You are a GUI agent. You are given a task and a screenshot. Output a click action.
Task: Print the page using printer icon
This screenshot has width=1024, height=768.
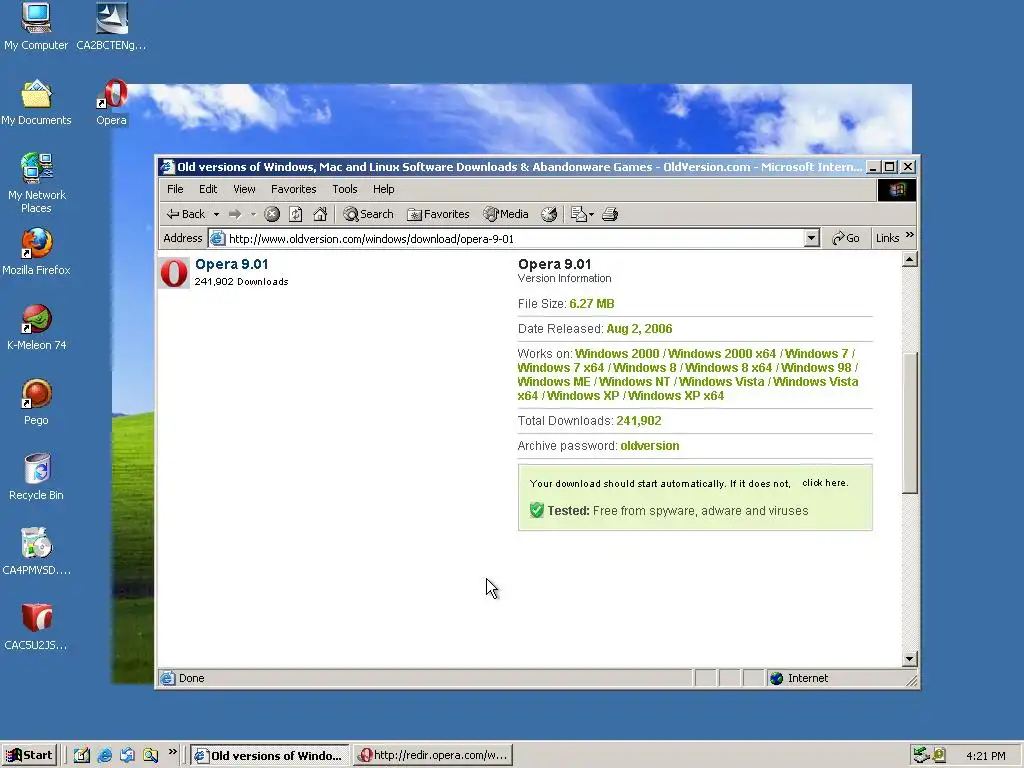coord(610,214)
